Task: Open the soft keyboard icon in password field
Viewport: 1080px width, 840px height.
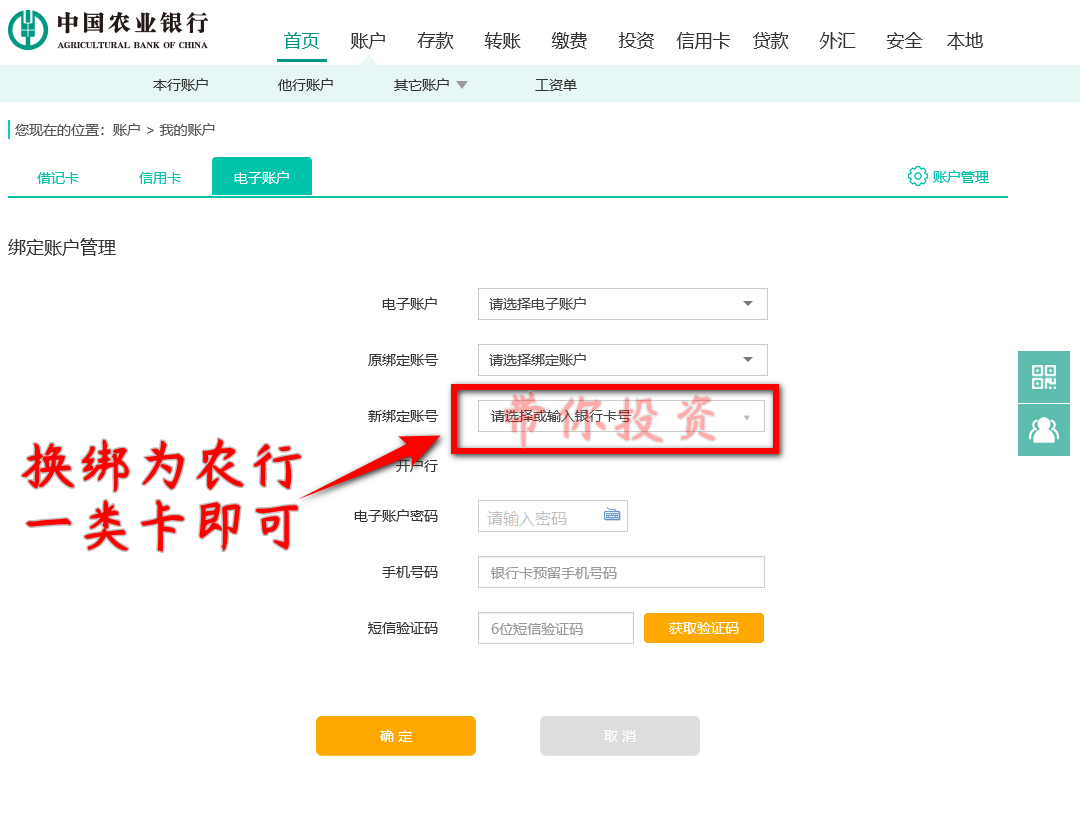Action: 612,514
